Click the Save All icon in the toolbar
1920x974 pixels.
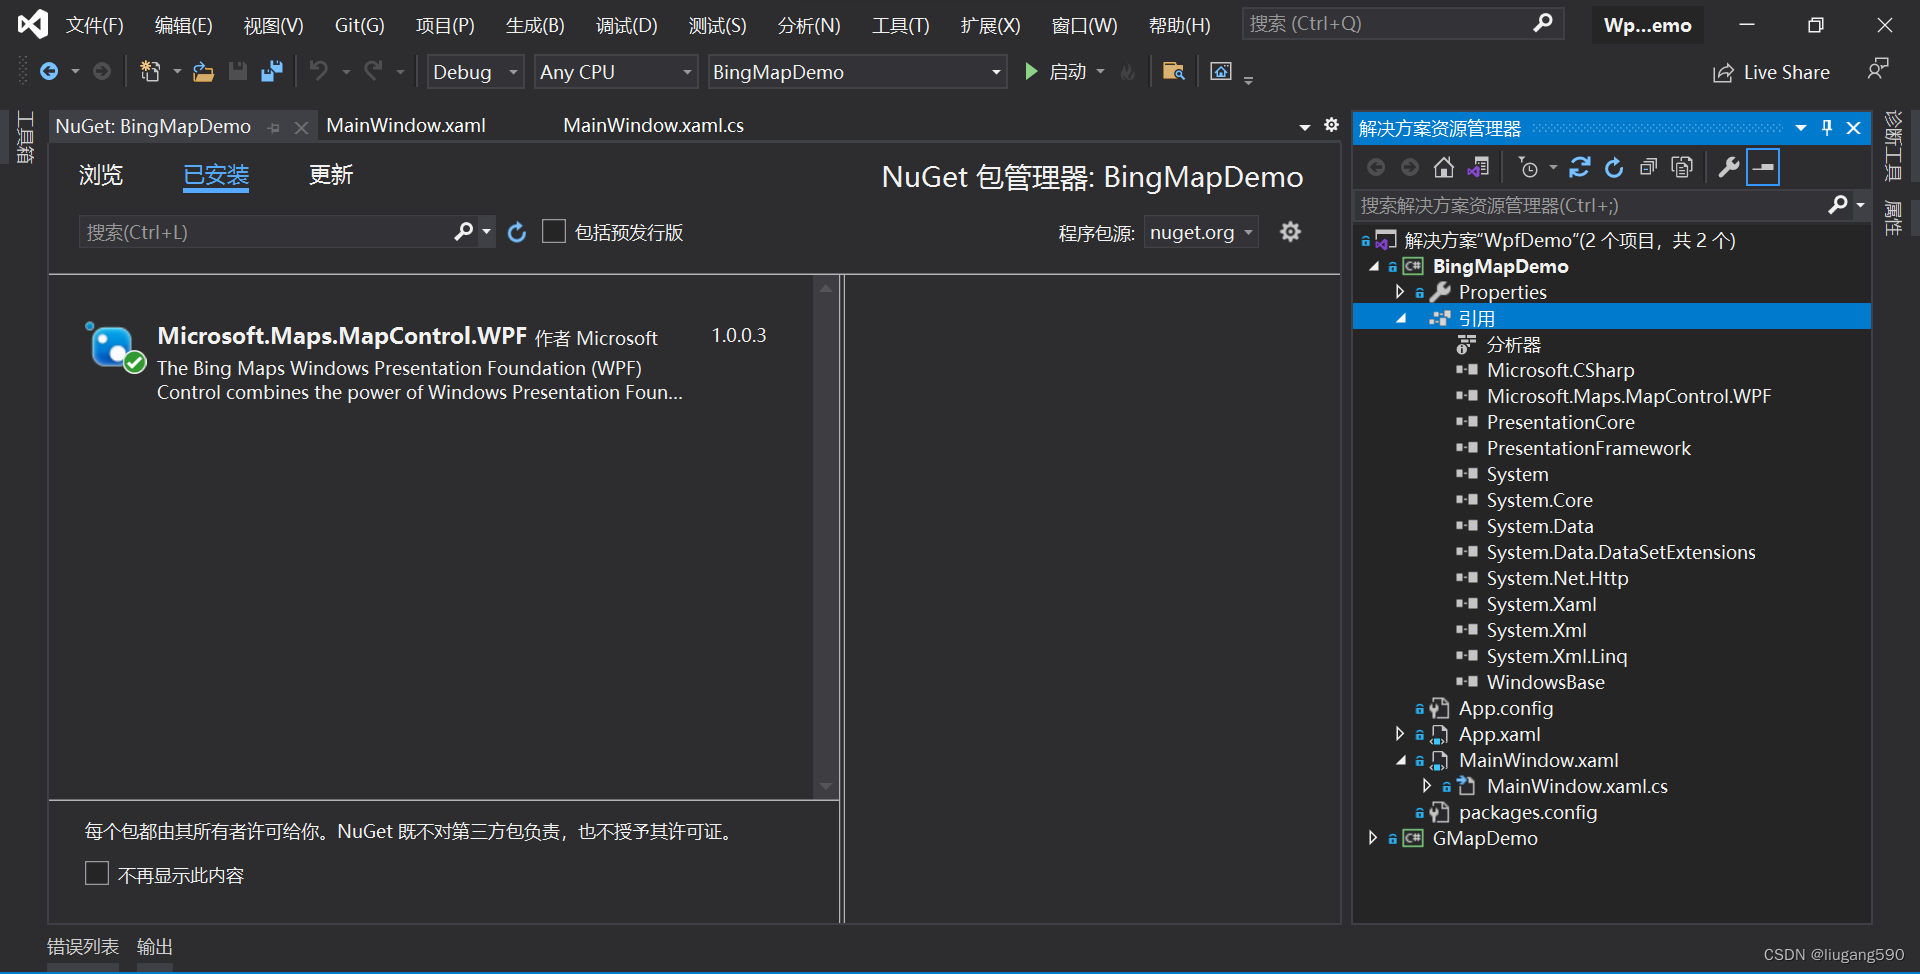pyautogui.click(x=272, y=71)
